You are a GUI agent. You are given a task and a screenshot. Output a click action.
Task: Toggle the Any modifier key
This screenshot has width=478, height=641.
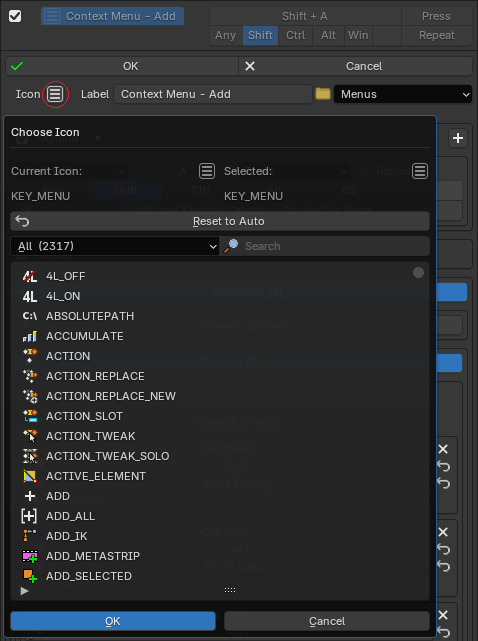pyautogui.click(x=226, y=36)
